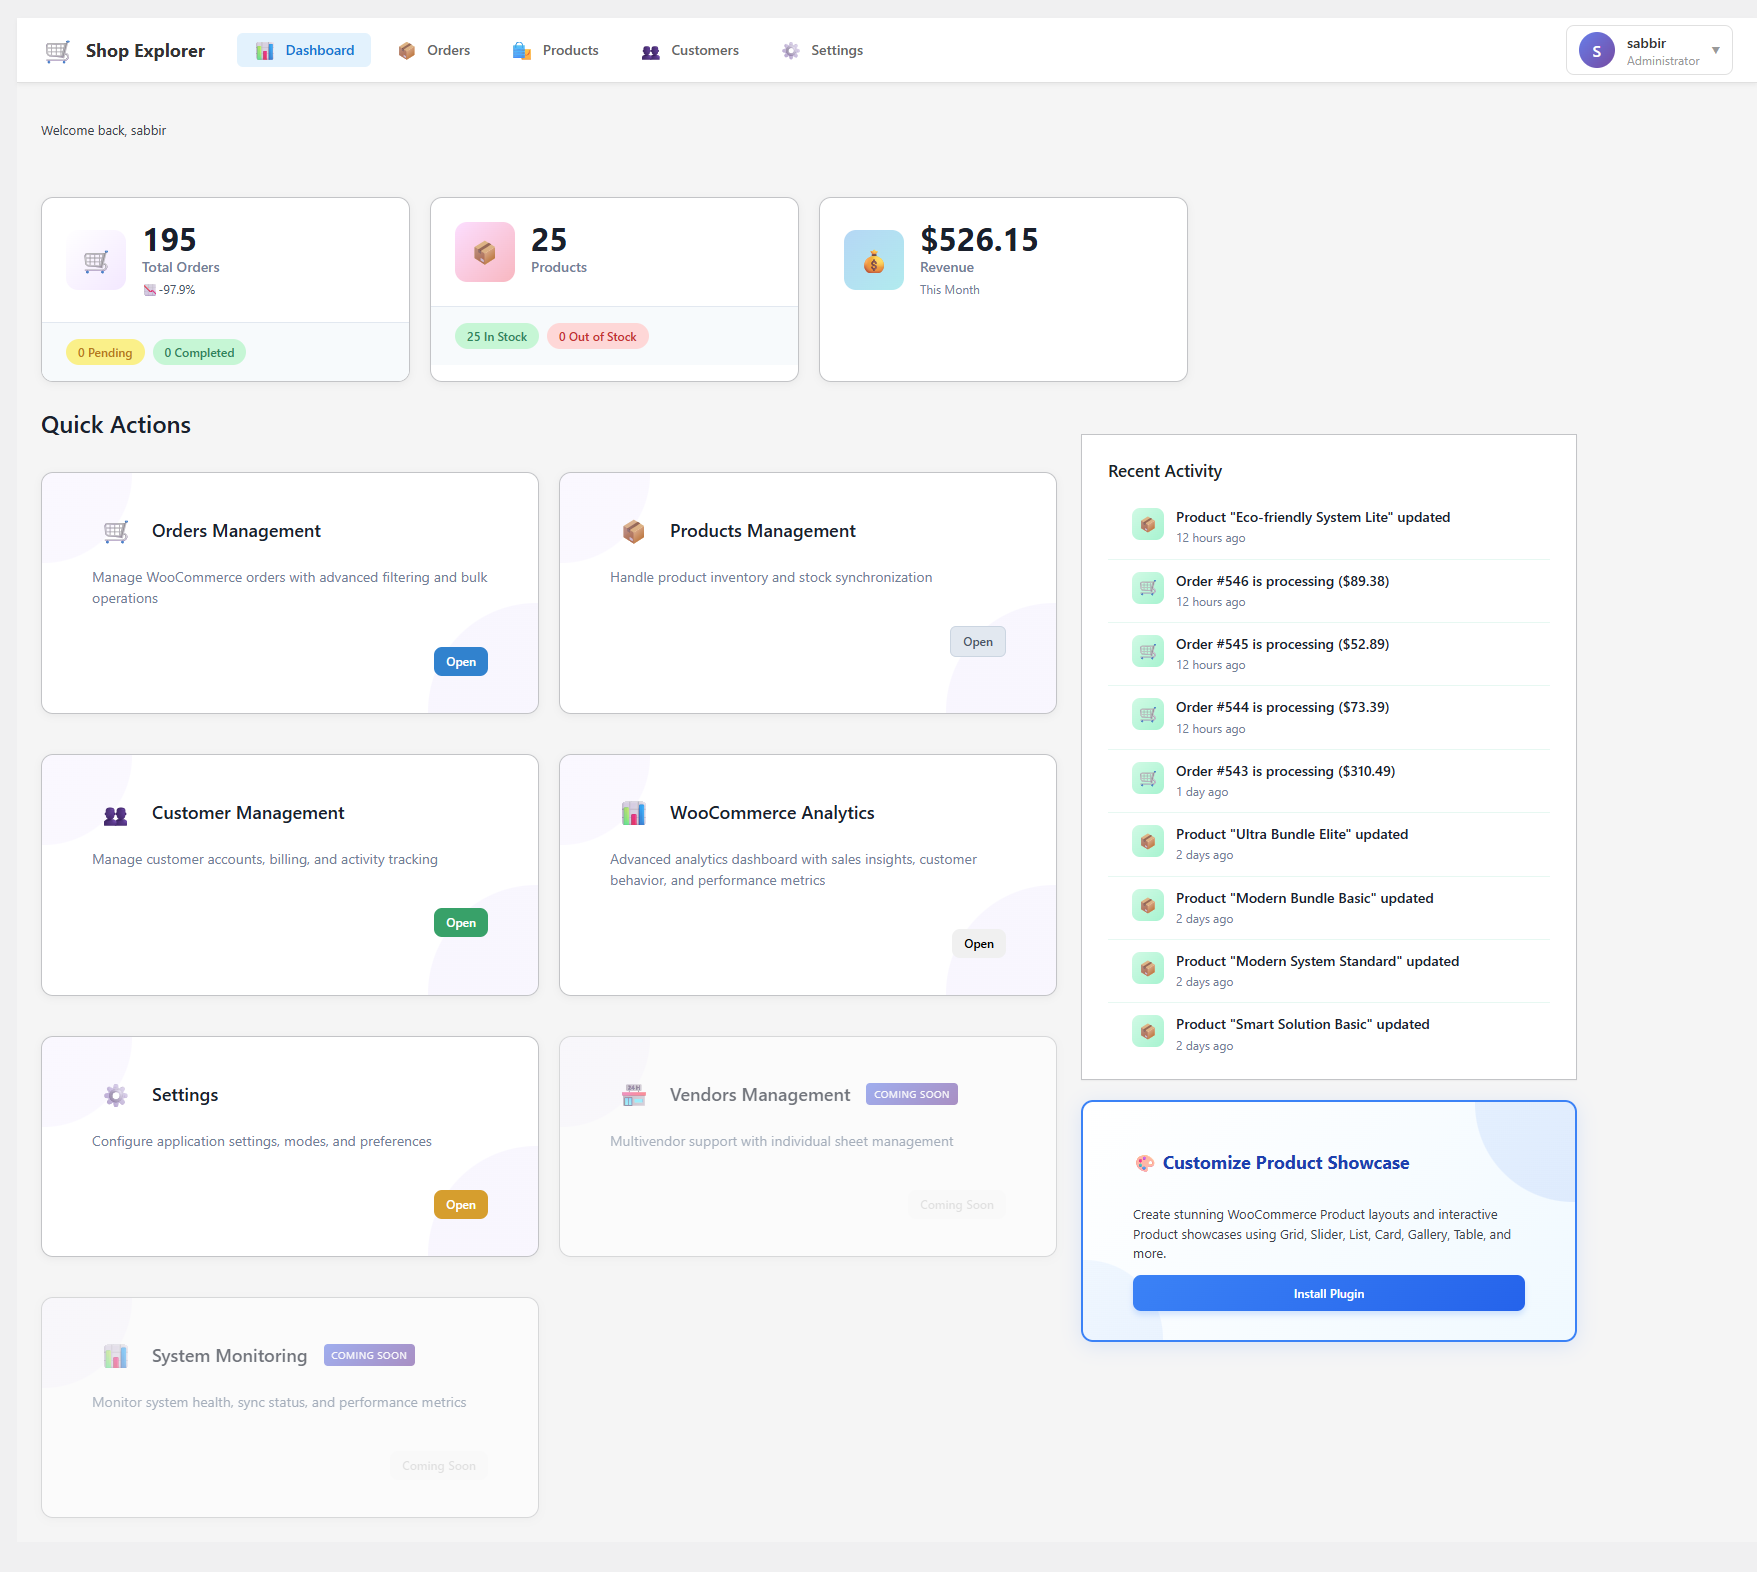The width and height of the screenshot is (1757, 1572).
Task: Click the Products Management card title
Action: [763, 531]
